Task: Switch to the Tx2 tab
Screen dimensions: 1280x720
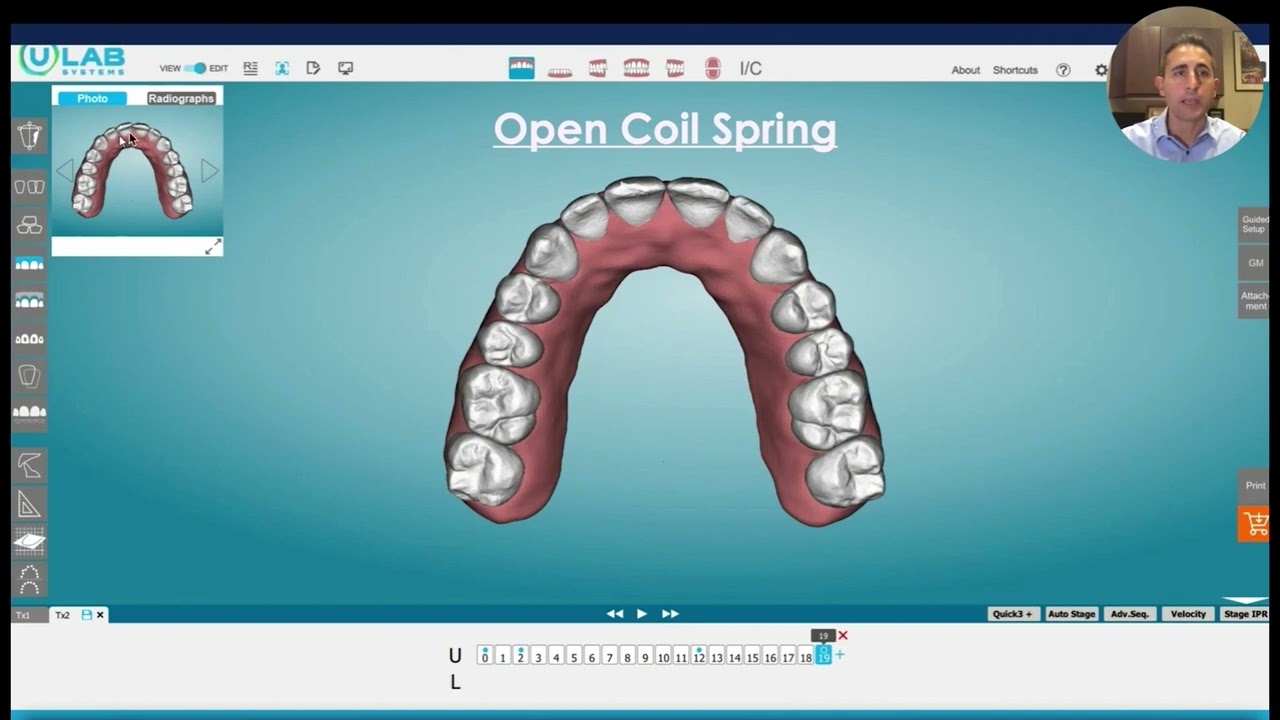Action: [62, 615]
